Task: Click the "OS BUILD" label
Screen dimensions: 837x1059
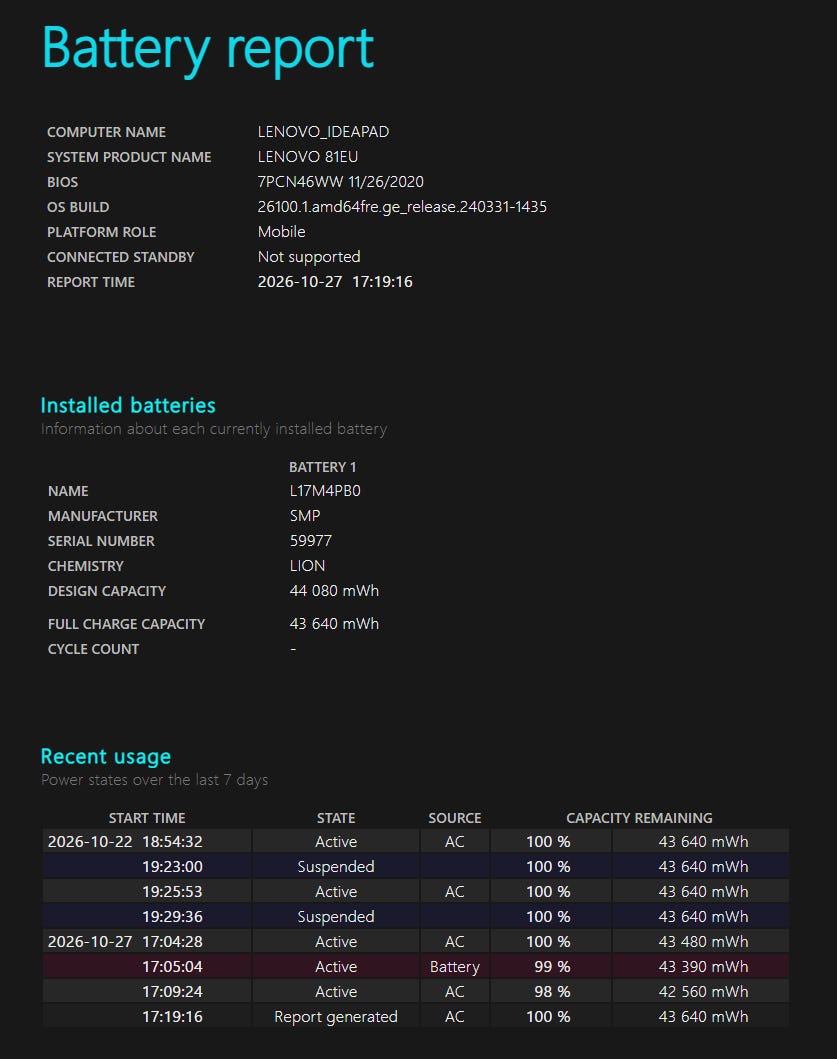Action: (78, 207)
